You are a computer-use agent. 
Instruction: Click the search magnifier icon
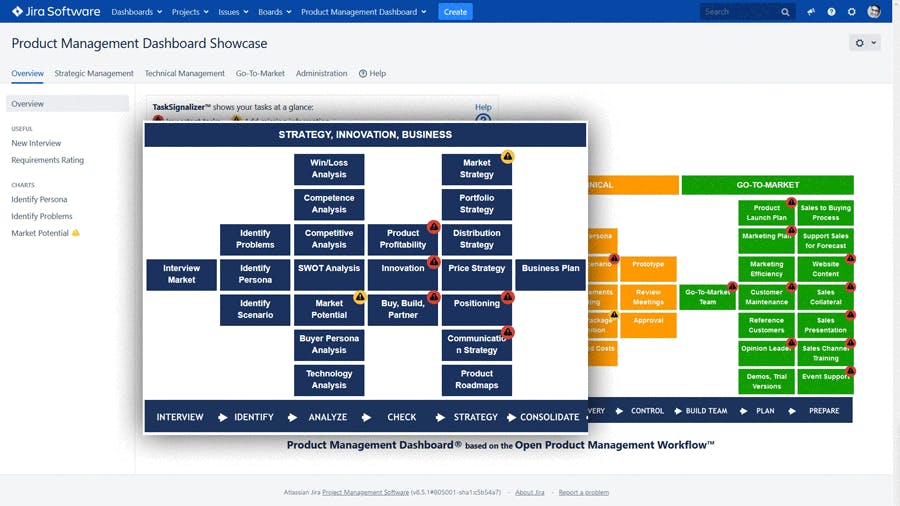[x=785, y=11]
